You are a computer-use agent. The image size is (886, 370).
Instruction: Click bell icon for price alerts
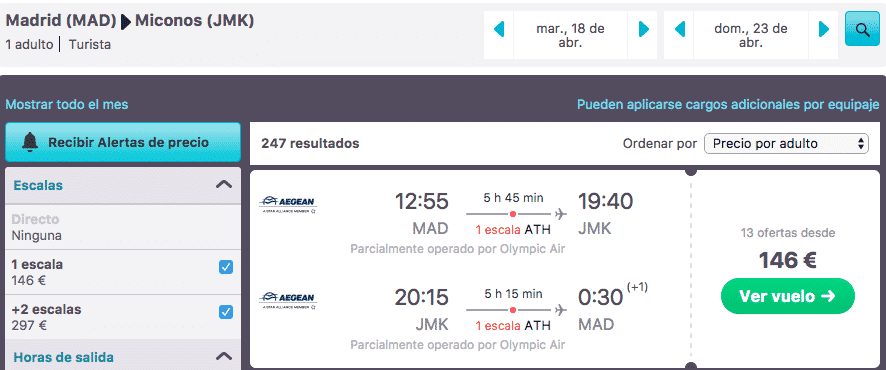[30, 142]
